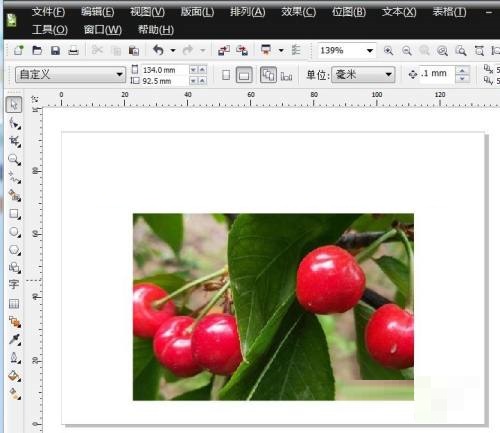Pick the Eyedropper tool
Viewport: 500px width, 433px height.
tap(14, 340)
